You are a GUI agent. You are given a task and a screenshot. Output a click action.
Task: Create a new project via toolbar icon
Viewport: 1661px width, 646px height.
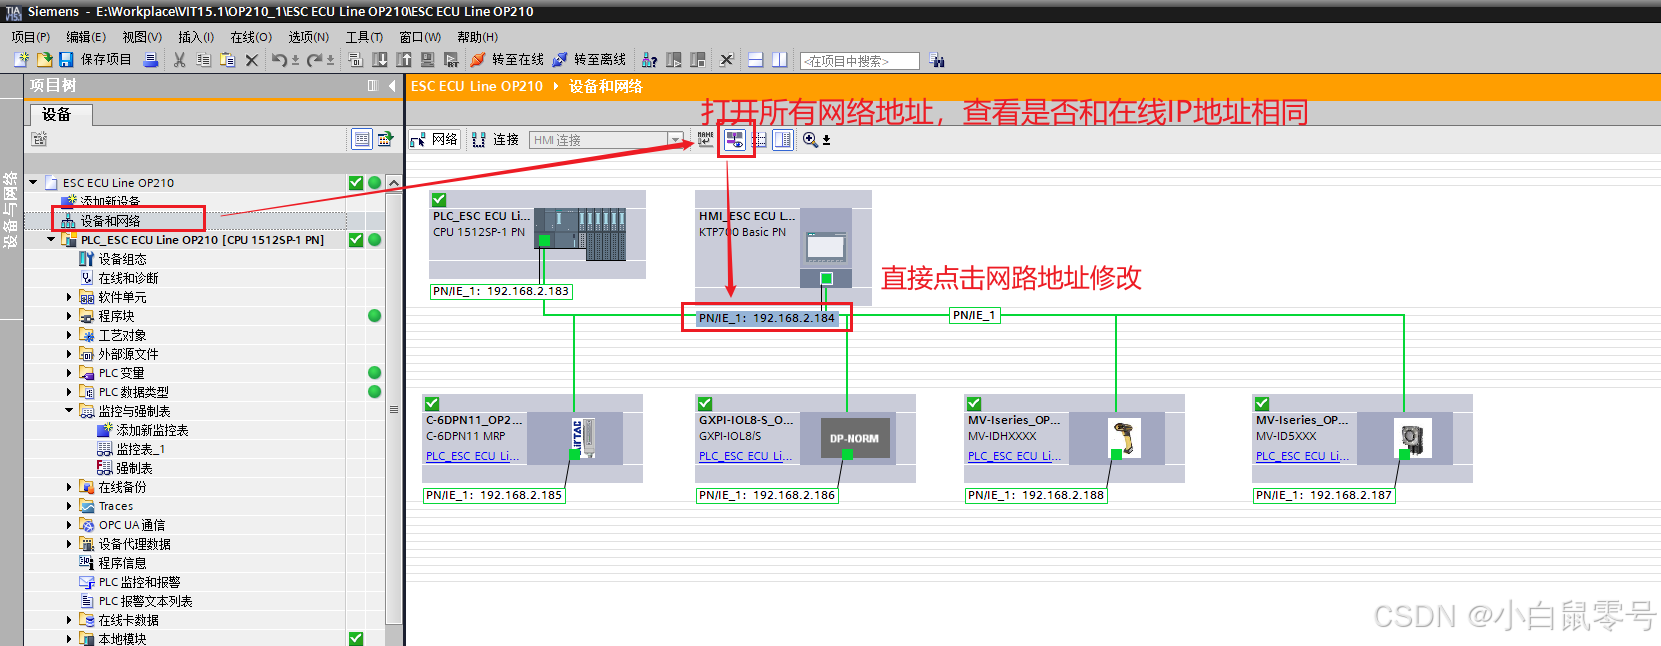pyautogui.click(x=21, y=60)
